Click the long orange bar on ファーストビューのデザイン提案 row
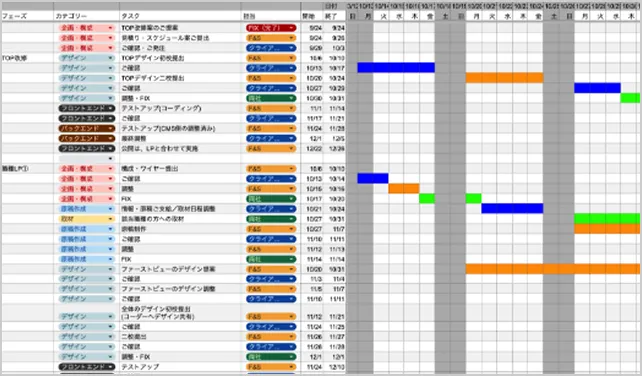The height and width of the screenshot is (376, 642). pyautogui.click(x=553, y=269)
